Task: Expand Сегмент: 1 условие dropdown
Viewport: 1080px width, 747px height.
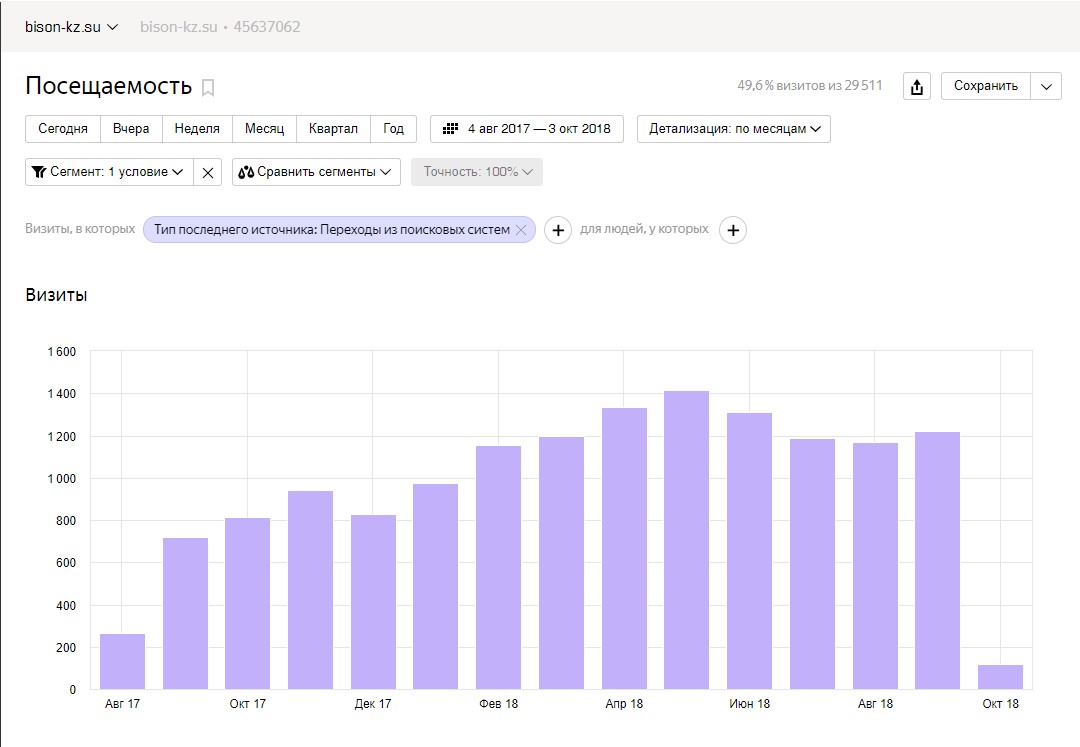Action: [x=109, y=172]
